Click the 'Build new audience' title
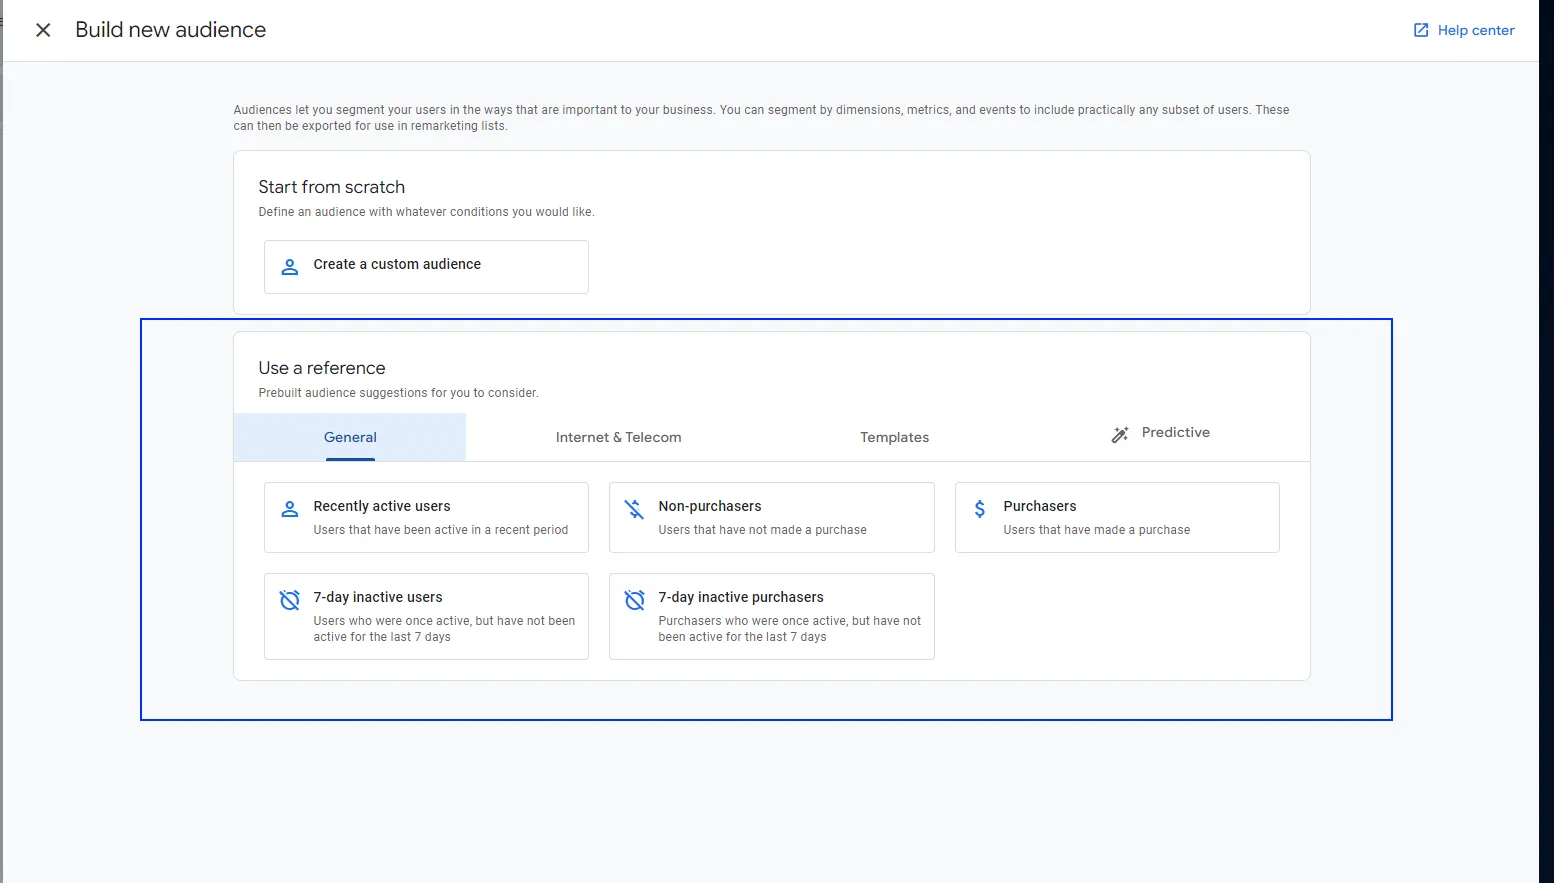 click(171, 30)
